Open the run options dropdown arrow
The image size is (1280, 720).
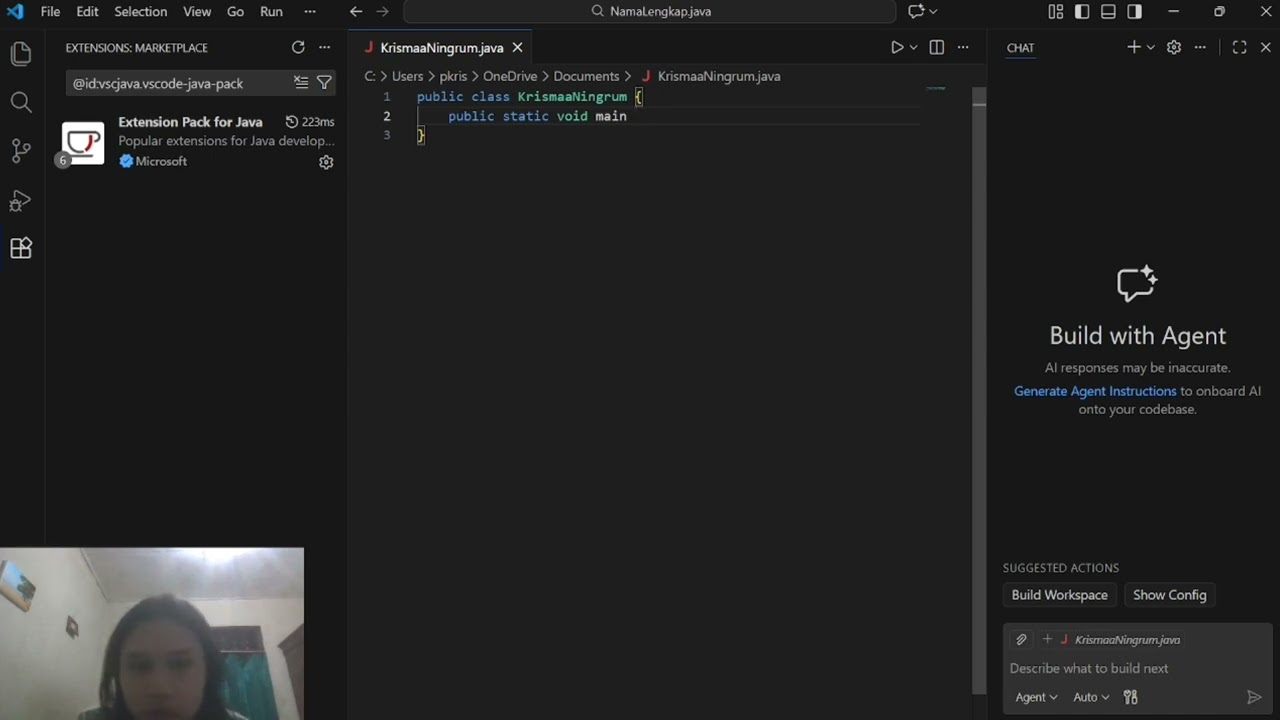(913, 47)
